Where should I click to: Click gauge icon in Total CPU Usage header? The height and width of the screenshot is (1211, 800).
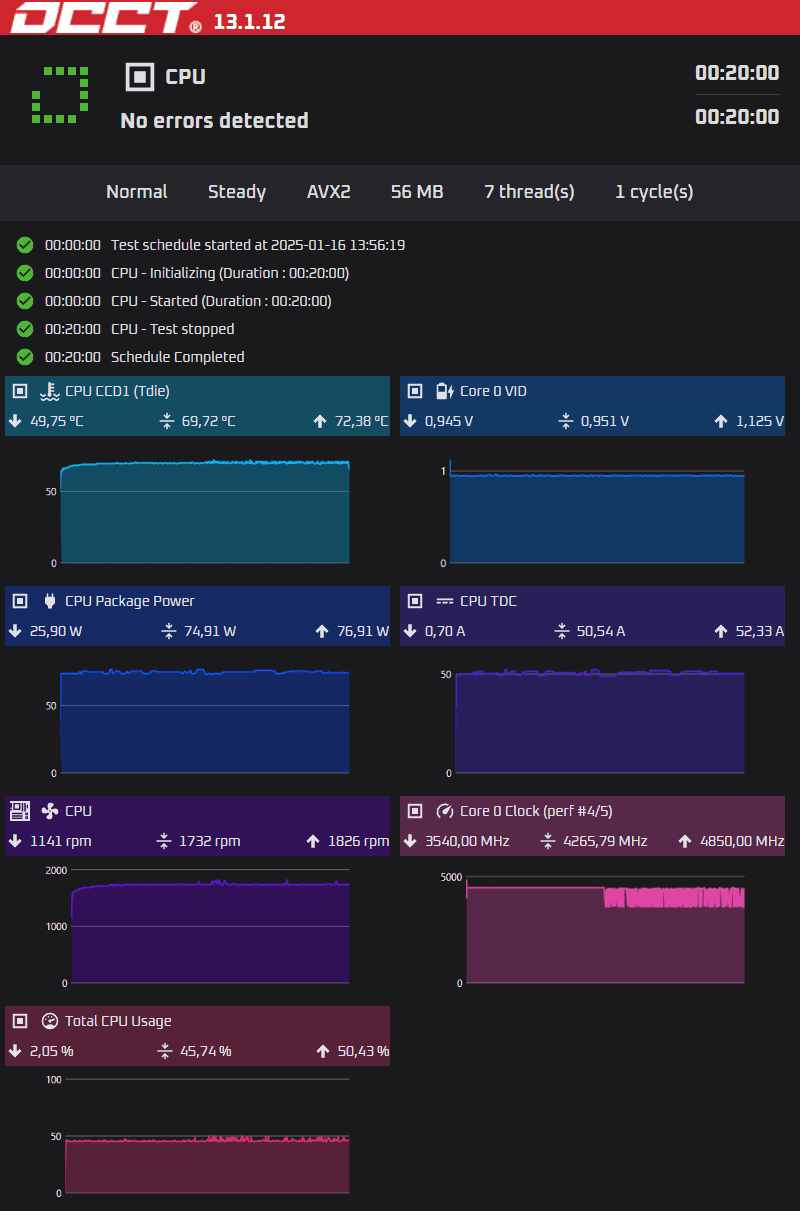pyautogui.click(x=49, y=1021)
